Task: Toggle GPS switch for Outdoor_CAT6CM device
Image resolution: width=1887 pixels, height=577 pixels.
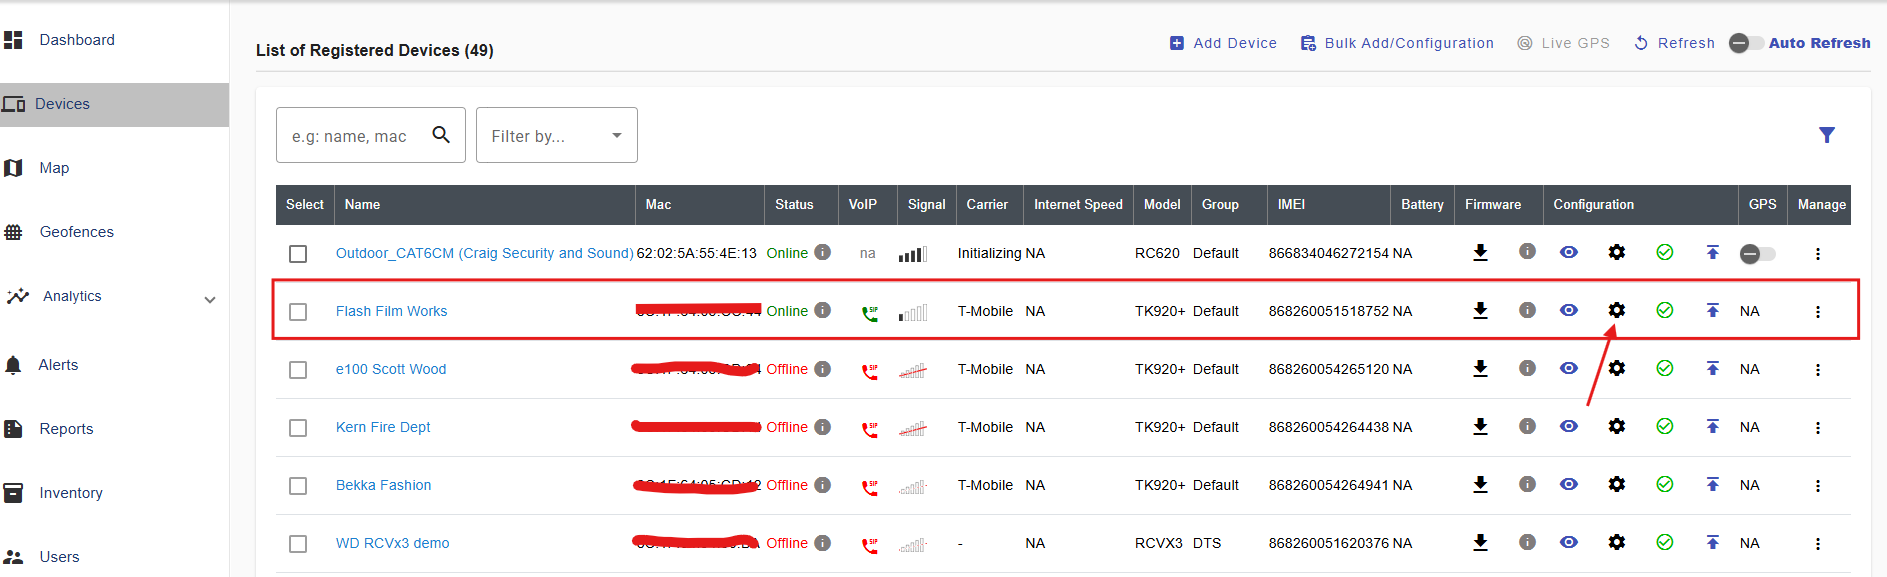Action: pyautogui.click(x=1757, y=254)
